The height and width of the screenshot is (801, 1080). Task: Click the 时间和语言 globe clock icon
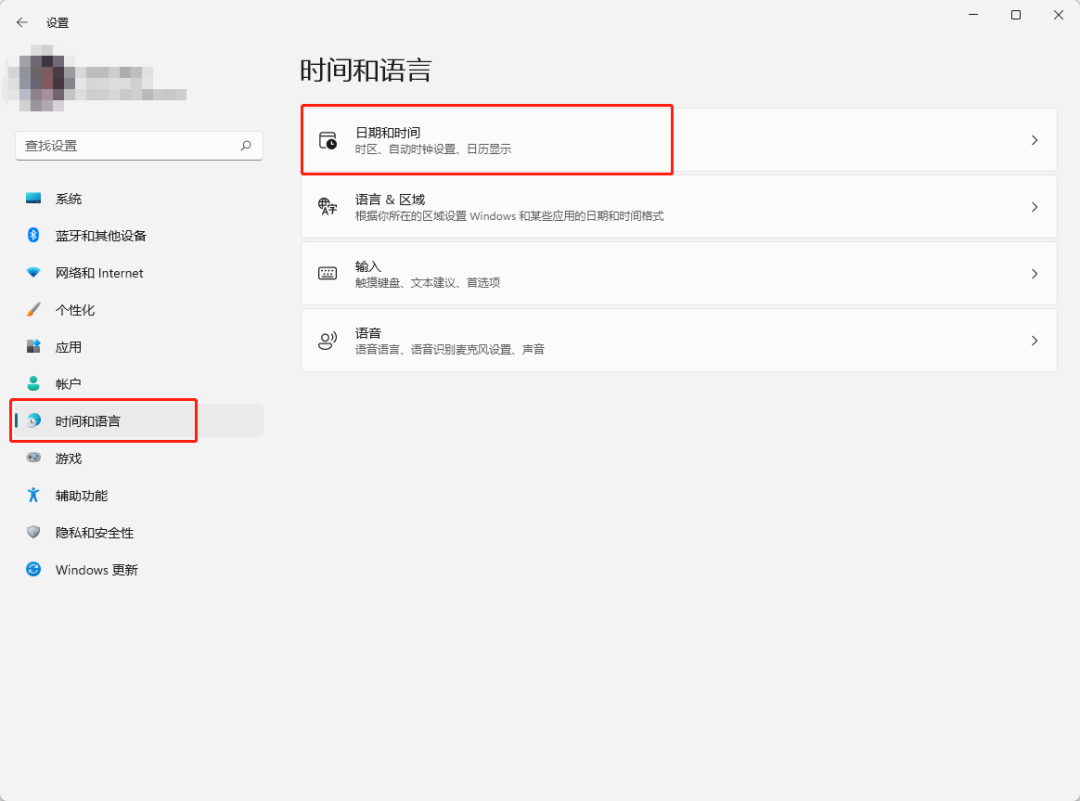[33, 421]
